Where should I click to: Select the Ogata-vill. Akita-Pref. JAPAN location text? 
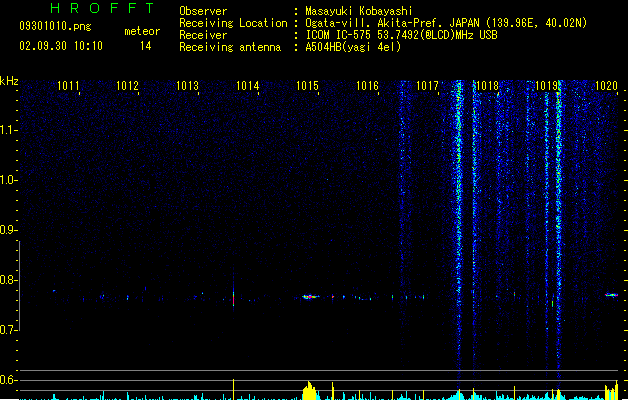[x=446, y=23]
